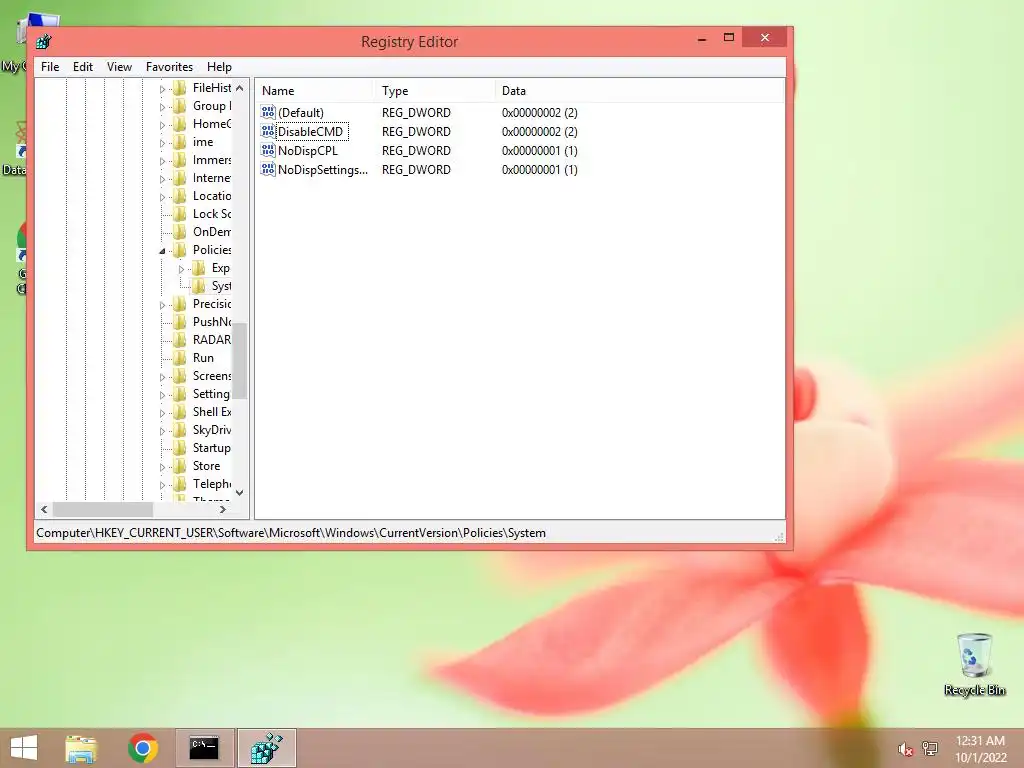Image resolution: width=1024 pixels, height=768 pixels.
Task: Open the Favorites menu
Action: [169, 67]
